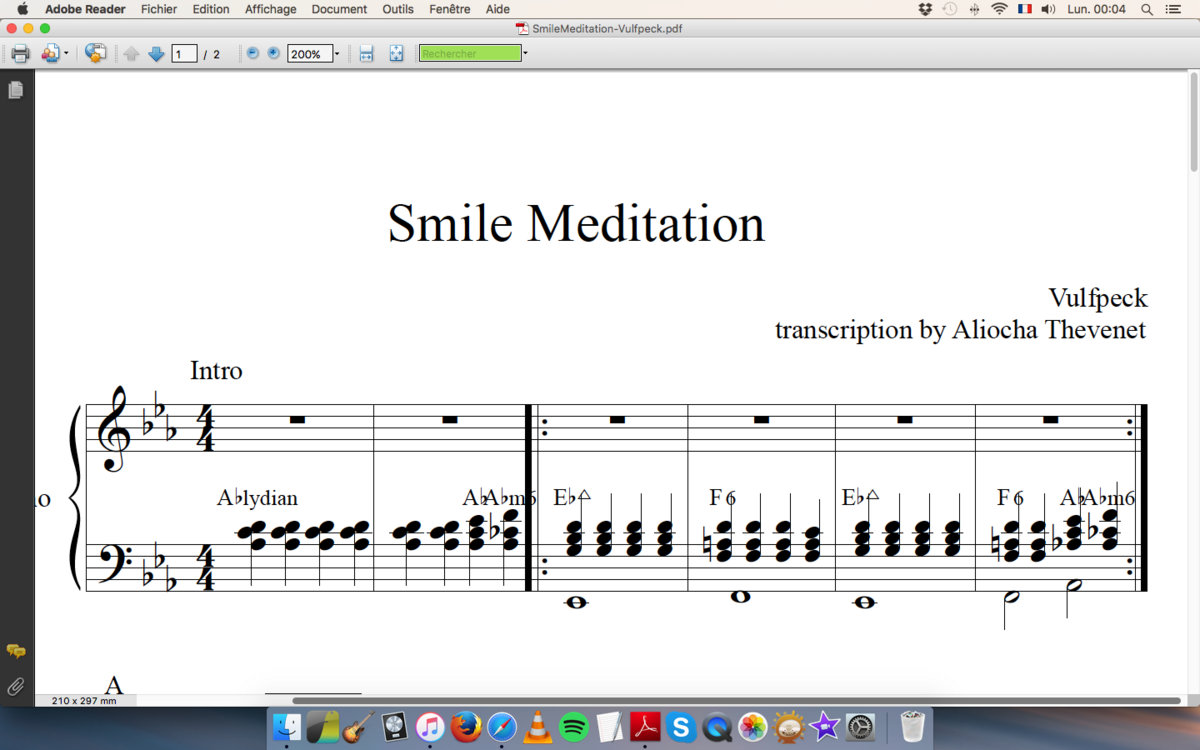Image resolution: width=1200 pixels, height=750 pixels.
Task: Open iMovie star icon in dock
Action: pyautogui.click(x=825, y=727)
